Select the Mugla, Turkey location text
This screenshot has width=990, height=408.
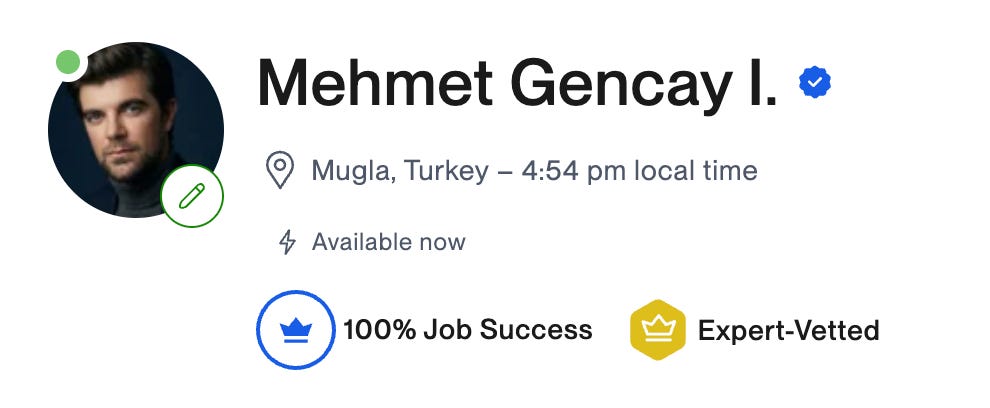tap(400, 171)
